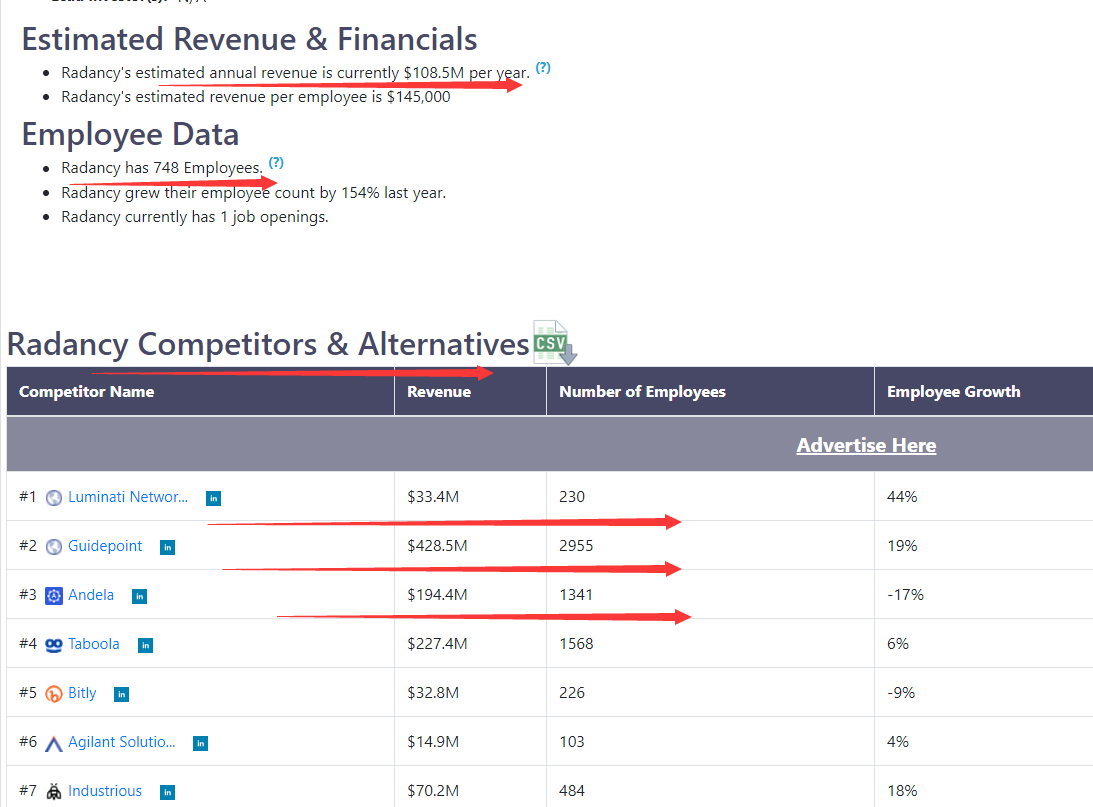Open Guidepoint LinkedIn icon
The height and width of the screenshot is (807, 1093).
click(167, 548)
